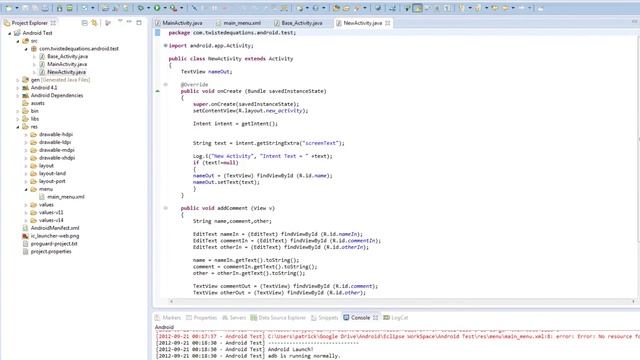Select the Project Explorer tab
Screen dimensions: 640x360
pyautogui.click(x=30, y=23)
